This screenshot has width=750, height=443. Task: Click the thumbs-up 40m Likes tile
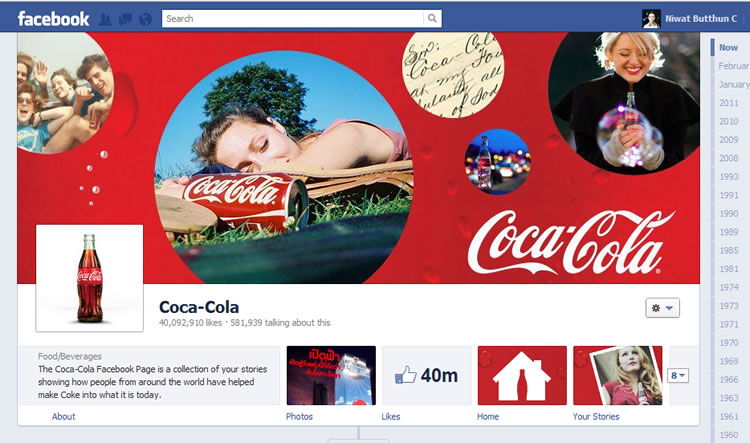tap(427, 375)
